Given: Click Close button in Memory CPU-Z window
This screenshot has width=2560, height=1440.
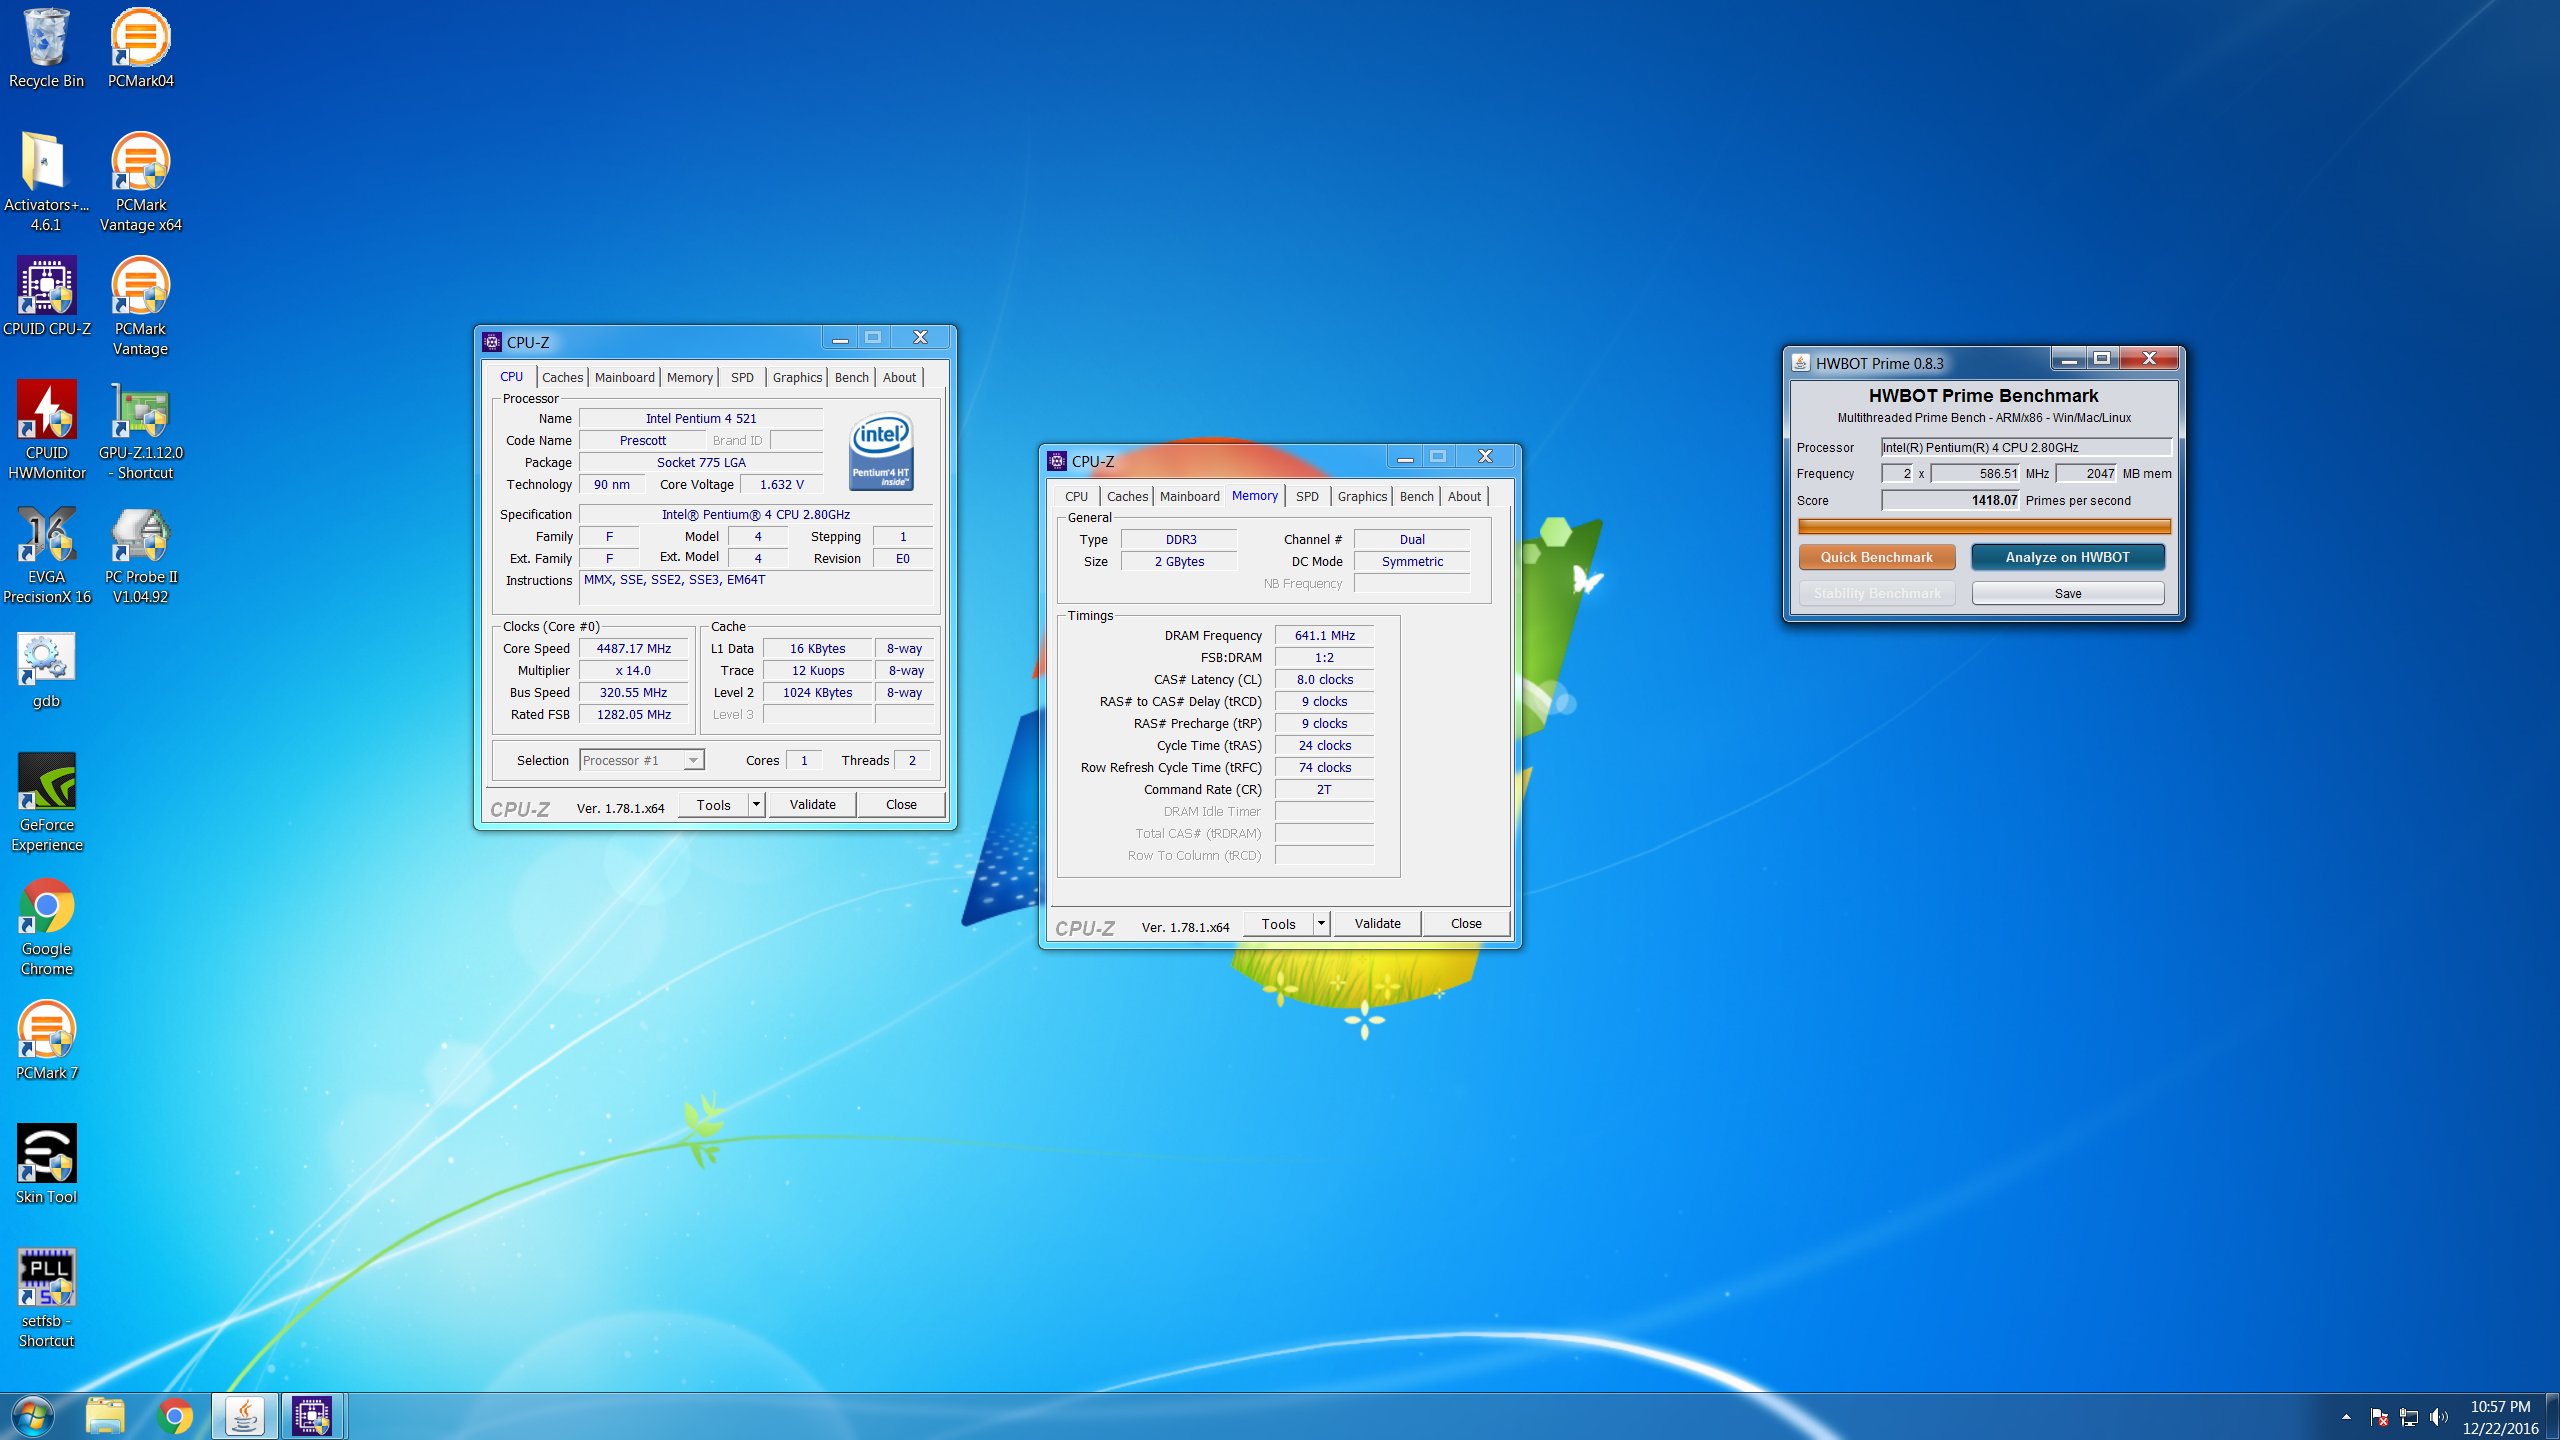Looking at the screenshot, I should 1466,923.
